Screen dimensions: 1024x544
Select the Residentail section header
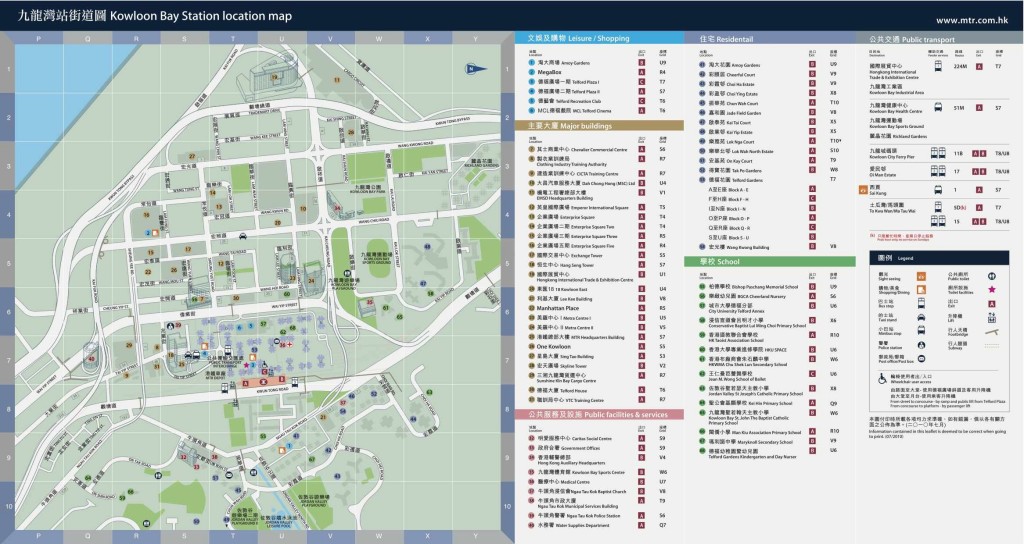(x=769, y=39)
